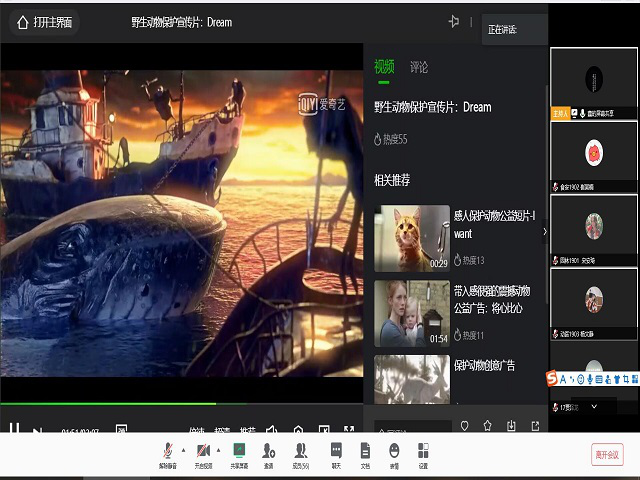The height and width of the screenshot is (480, 640).
Task: Click the 正在讲话 speaking status box
Action: coord(515,29)
